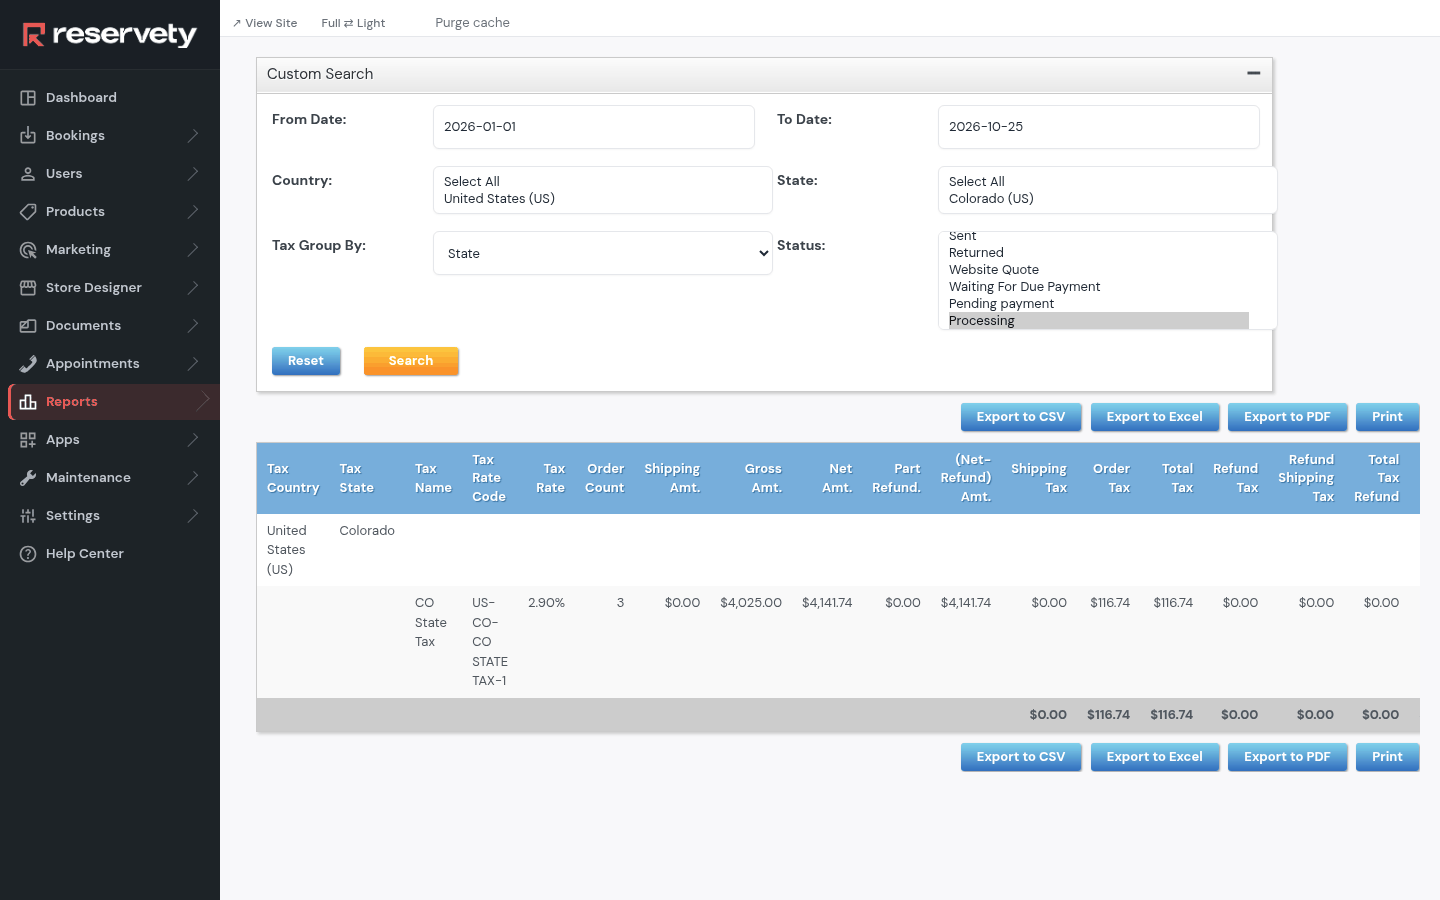Viewport: 1440px width, 900px height.
Task: Collapse the Custom Search panel with minus icon
Action: (1253, 73)
